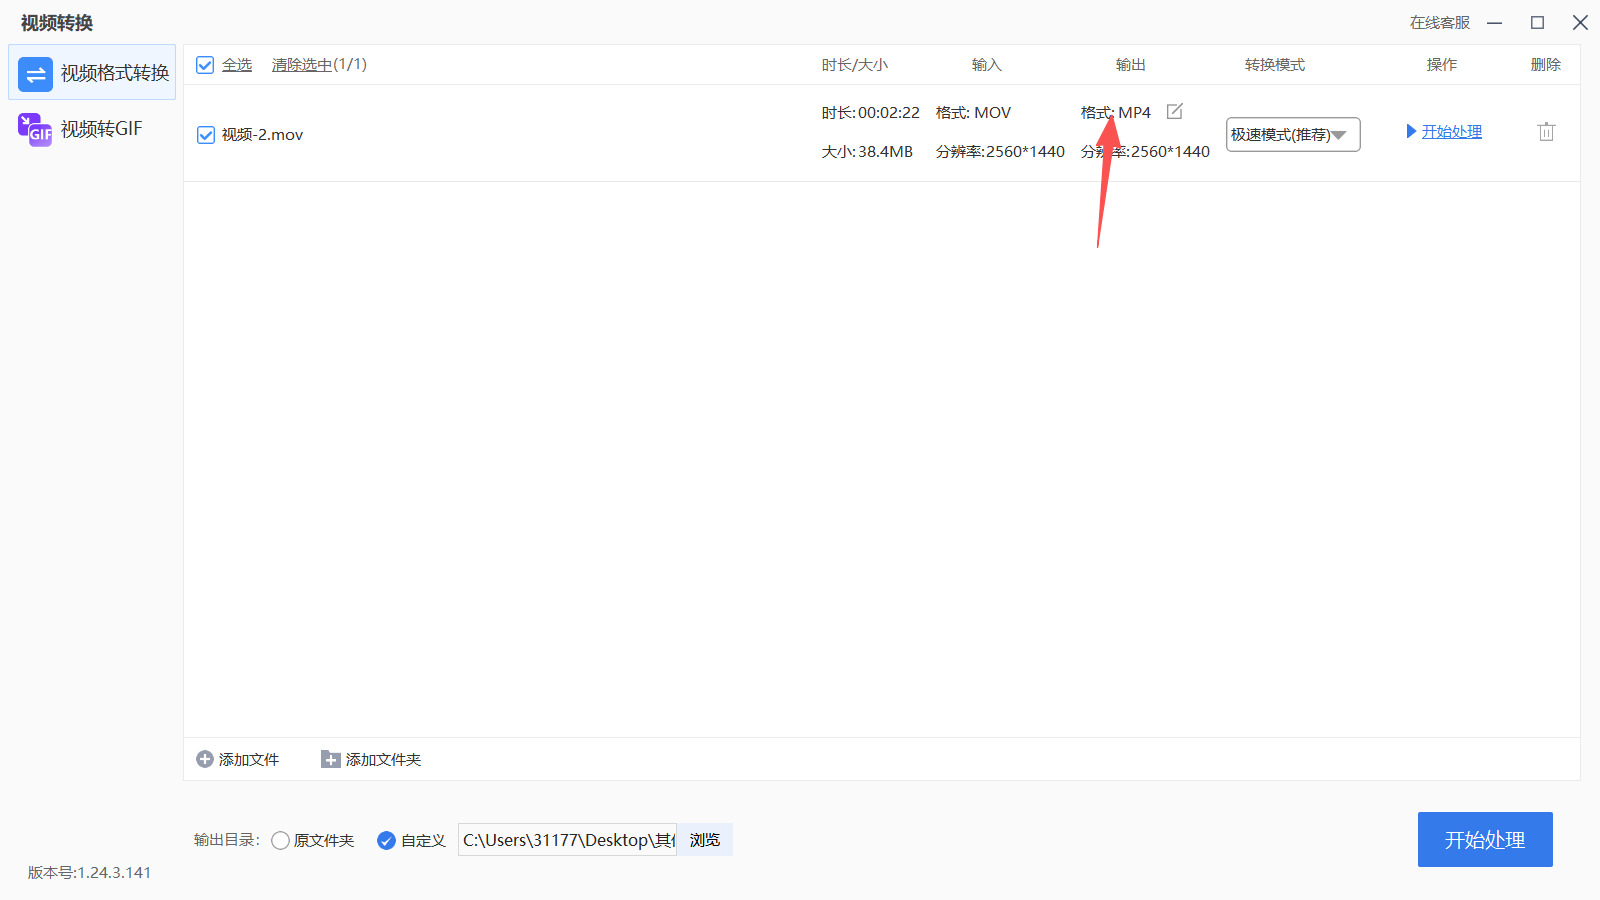The width and height of the screenshot is (1600, 900).
Task: Switch to the 视频转GIF tab
Action: [92, 129]
